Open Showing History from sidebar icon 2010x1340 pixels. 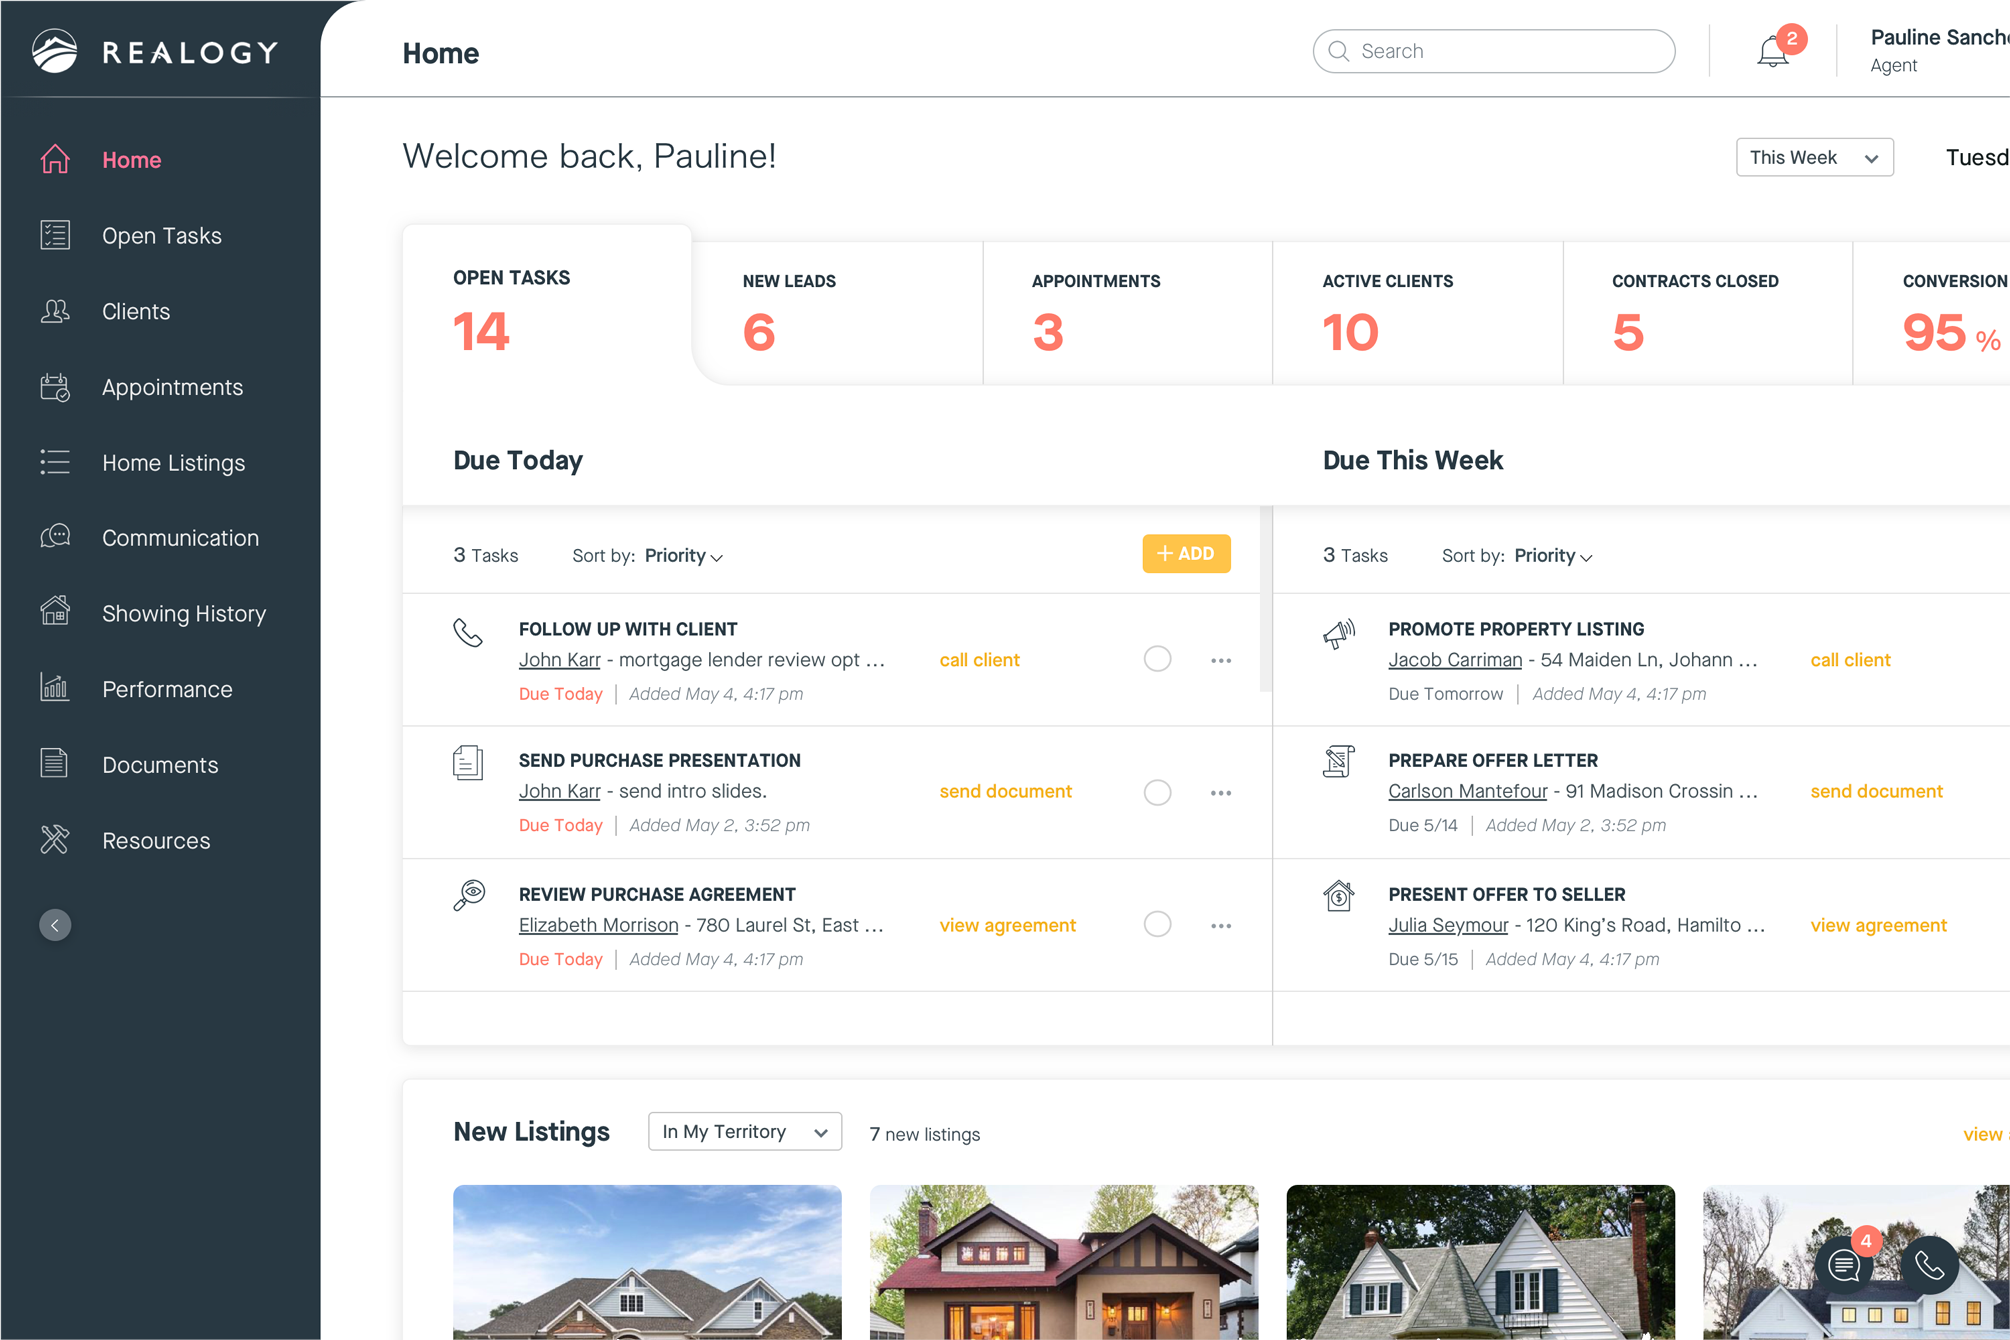click(55, 612)
